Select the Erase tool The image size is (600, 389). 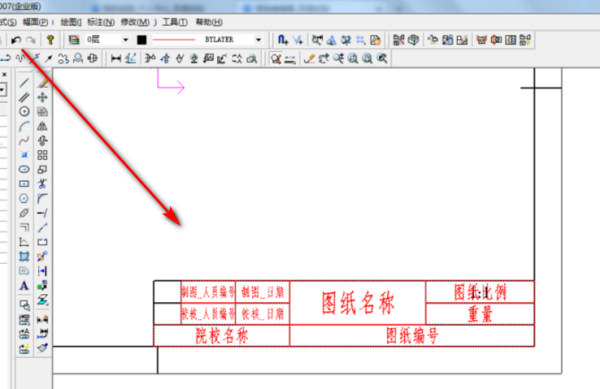[42, 83]
